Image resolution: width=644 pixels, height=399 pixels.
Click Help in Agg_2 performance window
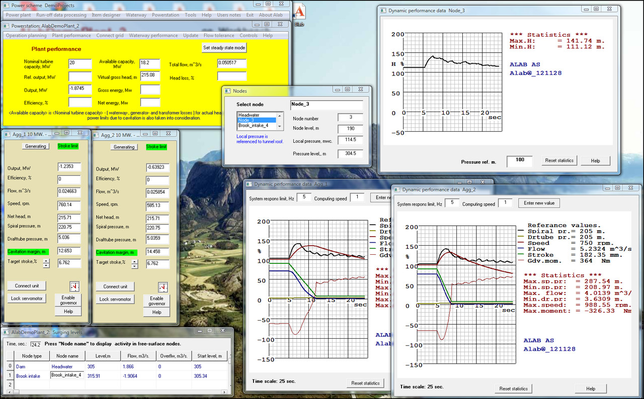[x=590, y=388]
